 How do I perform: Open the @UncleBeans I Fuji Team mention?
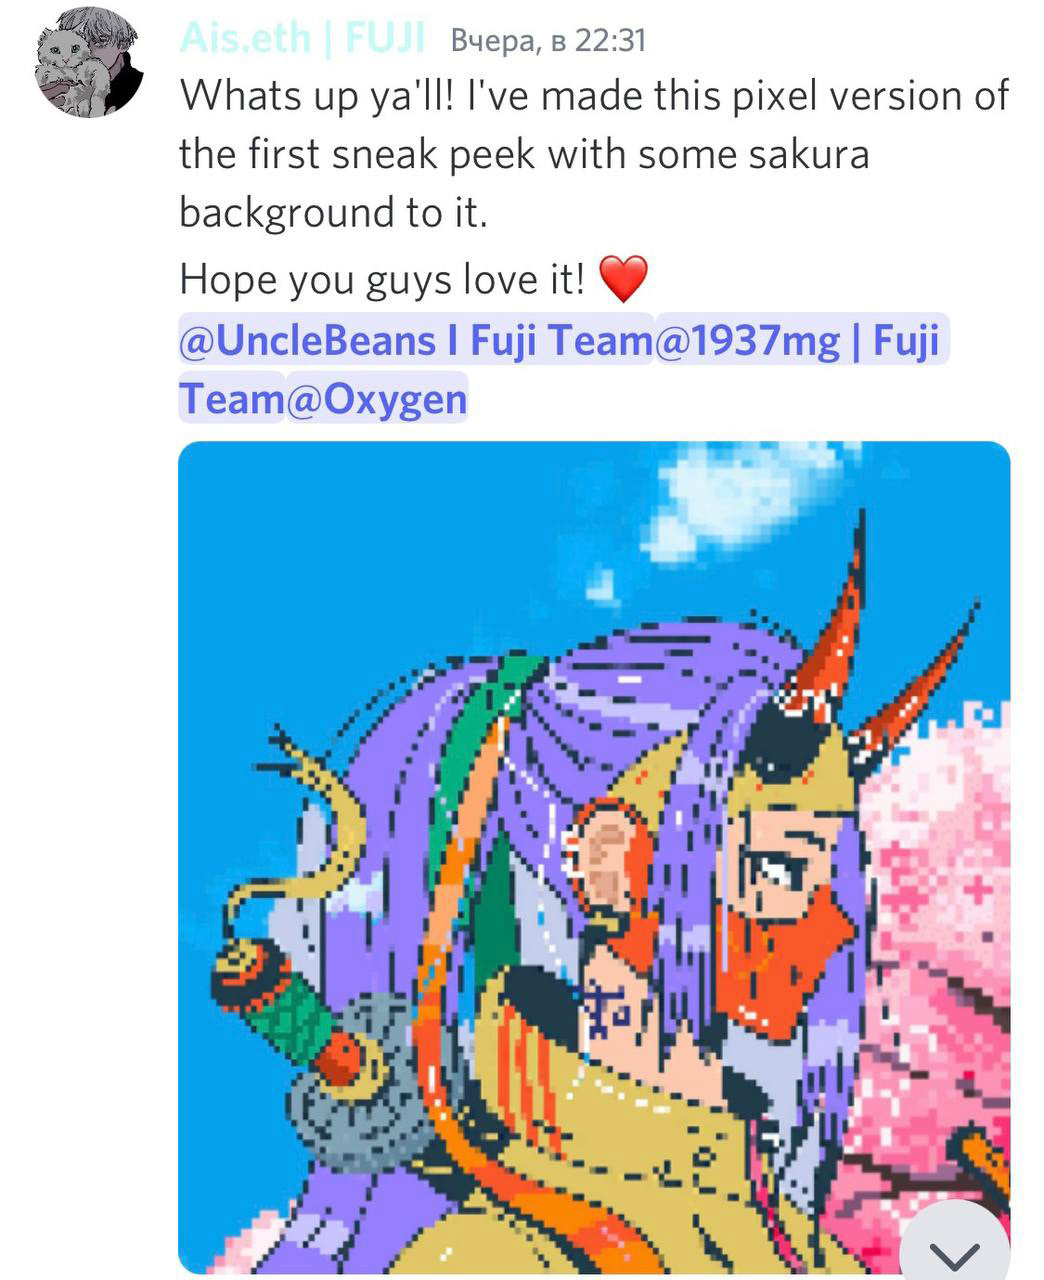(x=416, y=340)
